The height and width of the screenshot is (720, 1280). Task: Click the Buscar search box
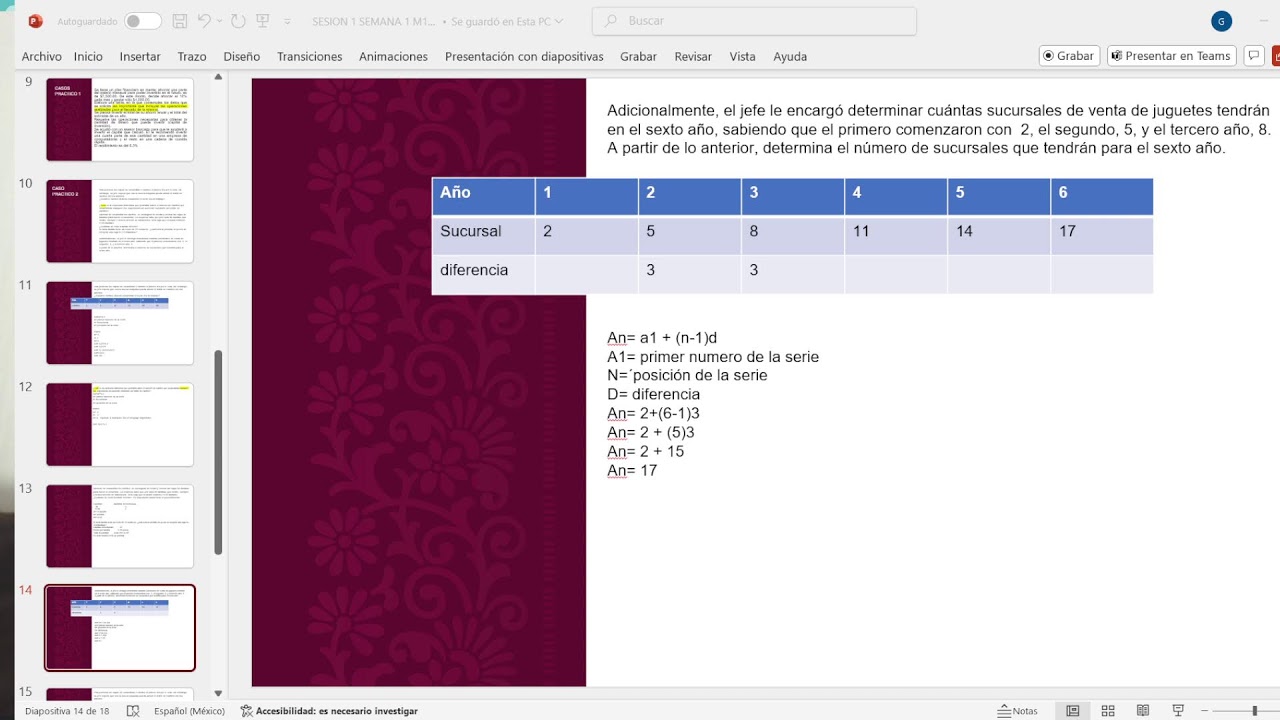point(754,21)
